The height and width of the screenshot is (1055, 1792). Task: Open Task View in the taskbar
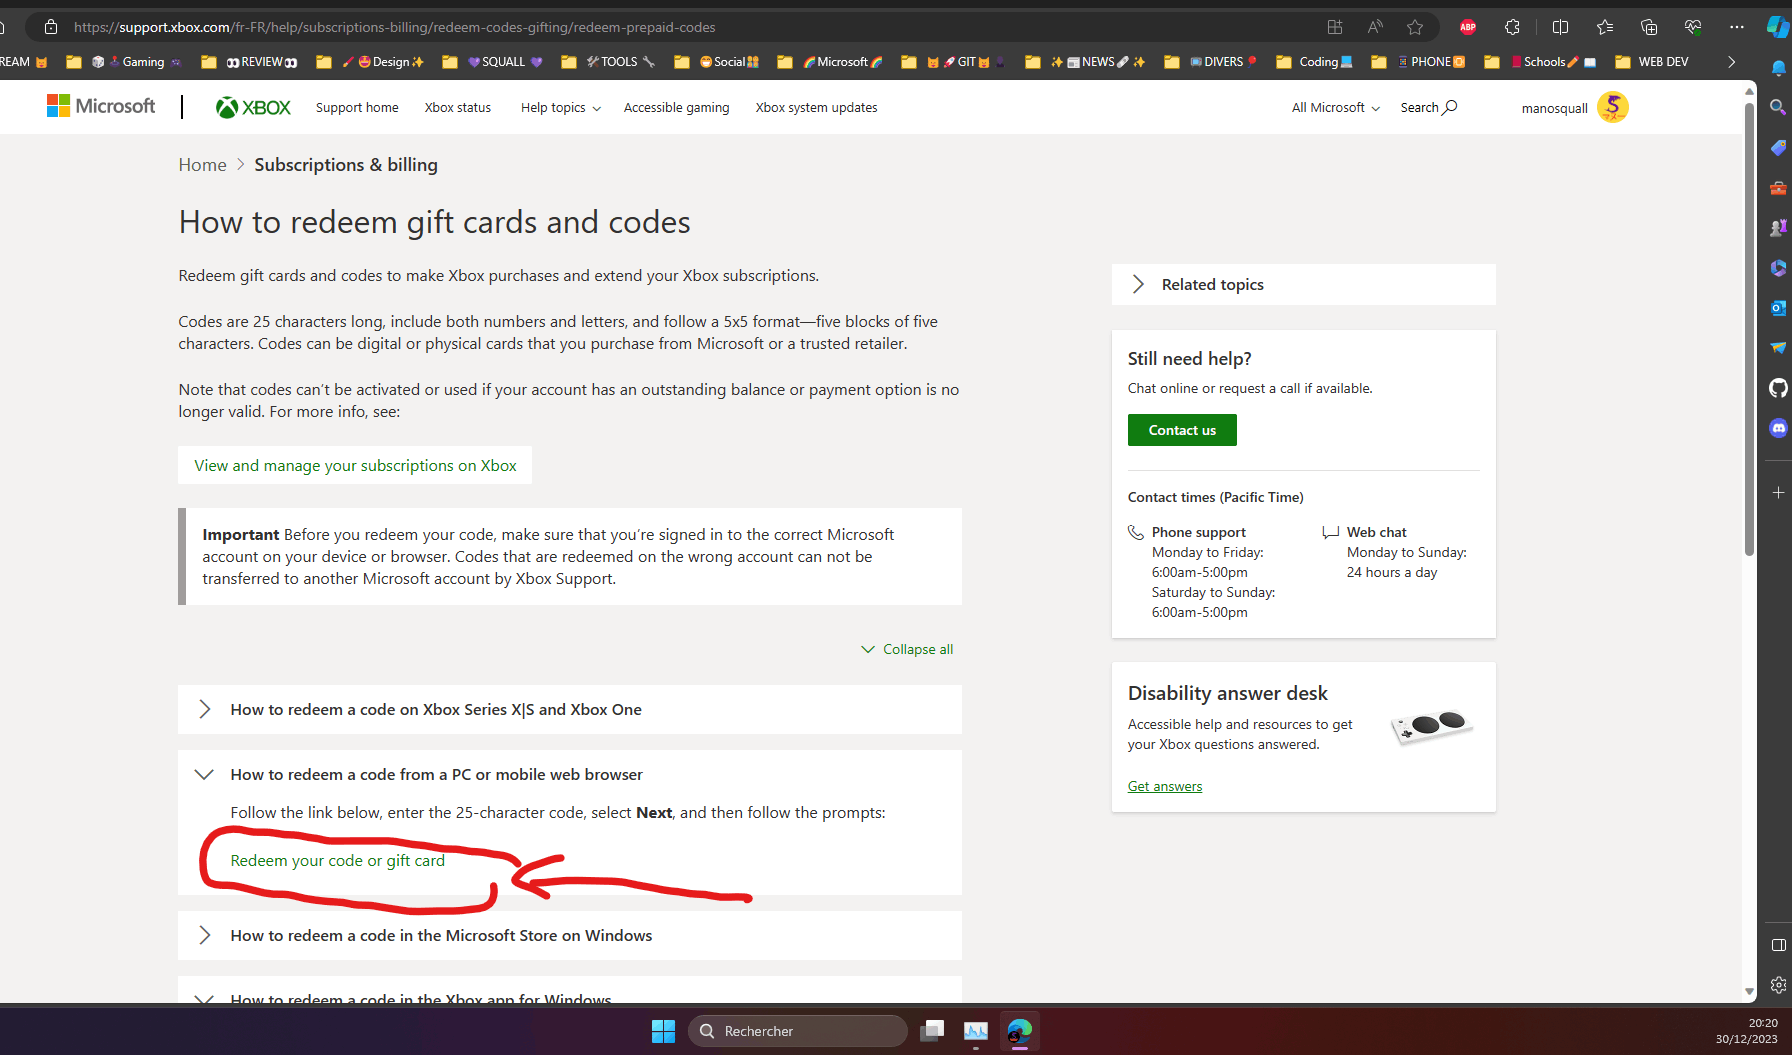click(x=932, y=1031)
